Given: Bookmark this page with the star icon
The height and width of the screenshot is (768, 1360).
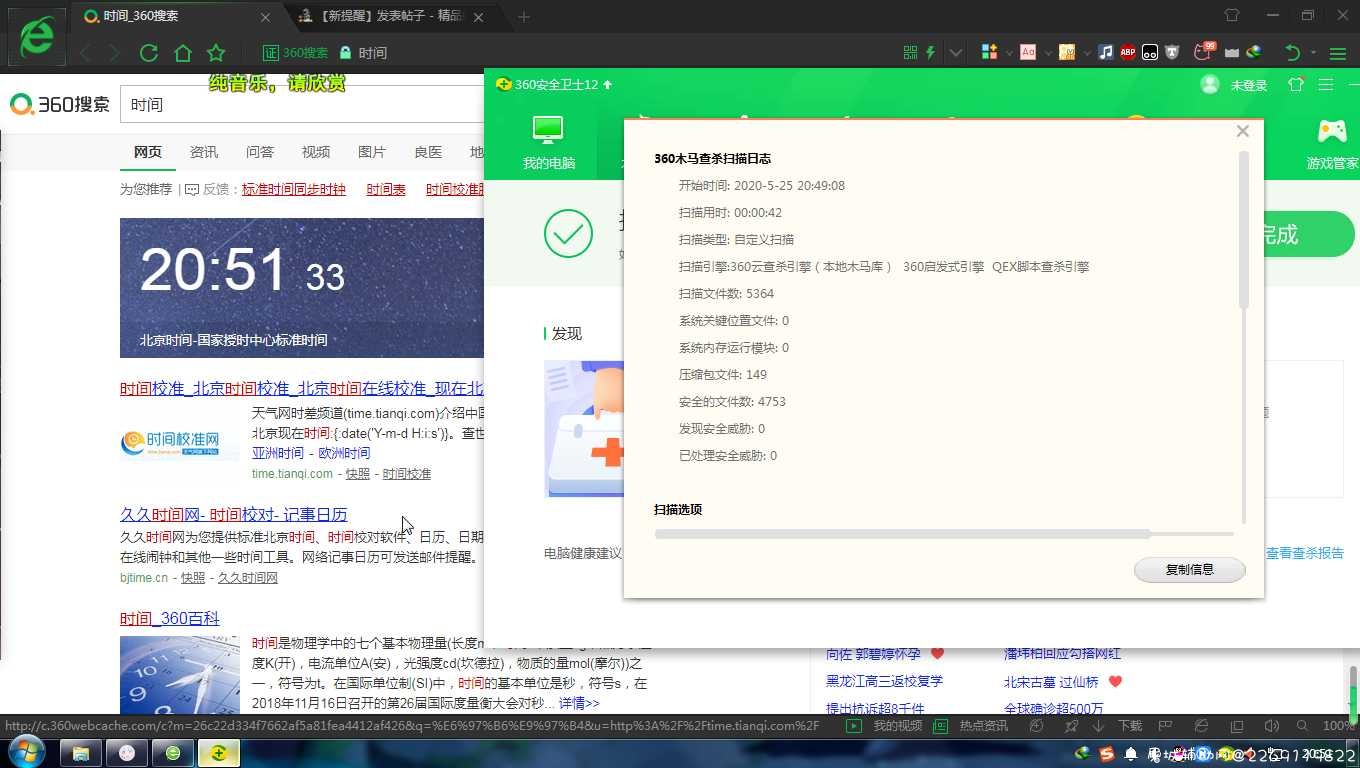Looking at the screenshot, I should click(x=216, y=53).
